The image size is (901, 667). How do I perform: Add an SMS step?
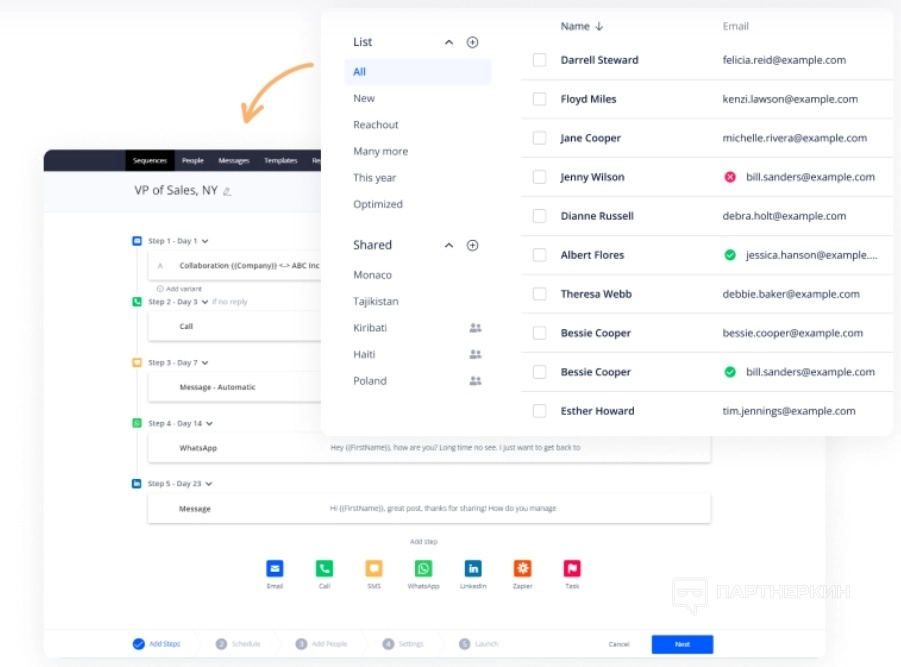point(374,568)
